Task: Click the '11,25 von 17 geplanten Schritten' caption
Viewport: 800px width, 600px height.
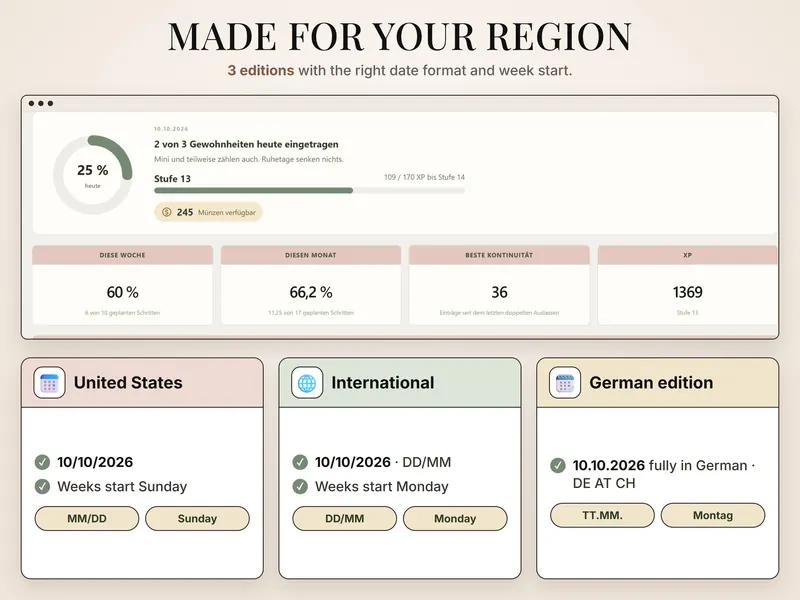Action: pos(311,313)
